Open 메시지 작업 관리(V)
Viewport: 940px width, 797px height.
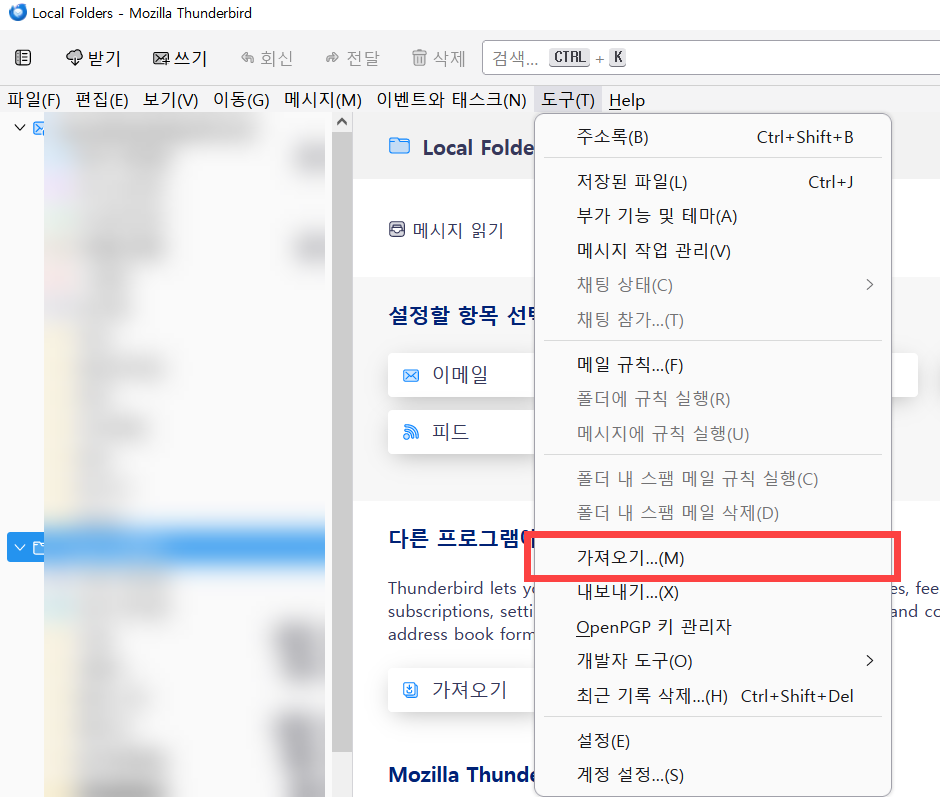click(x=713, y=251)
